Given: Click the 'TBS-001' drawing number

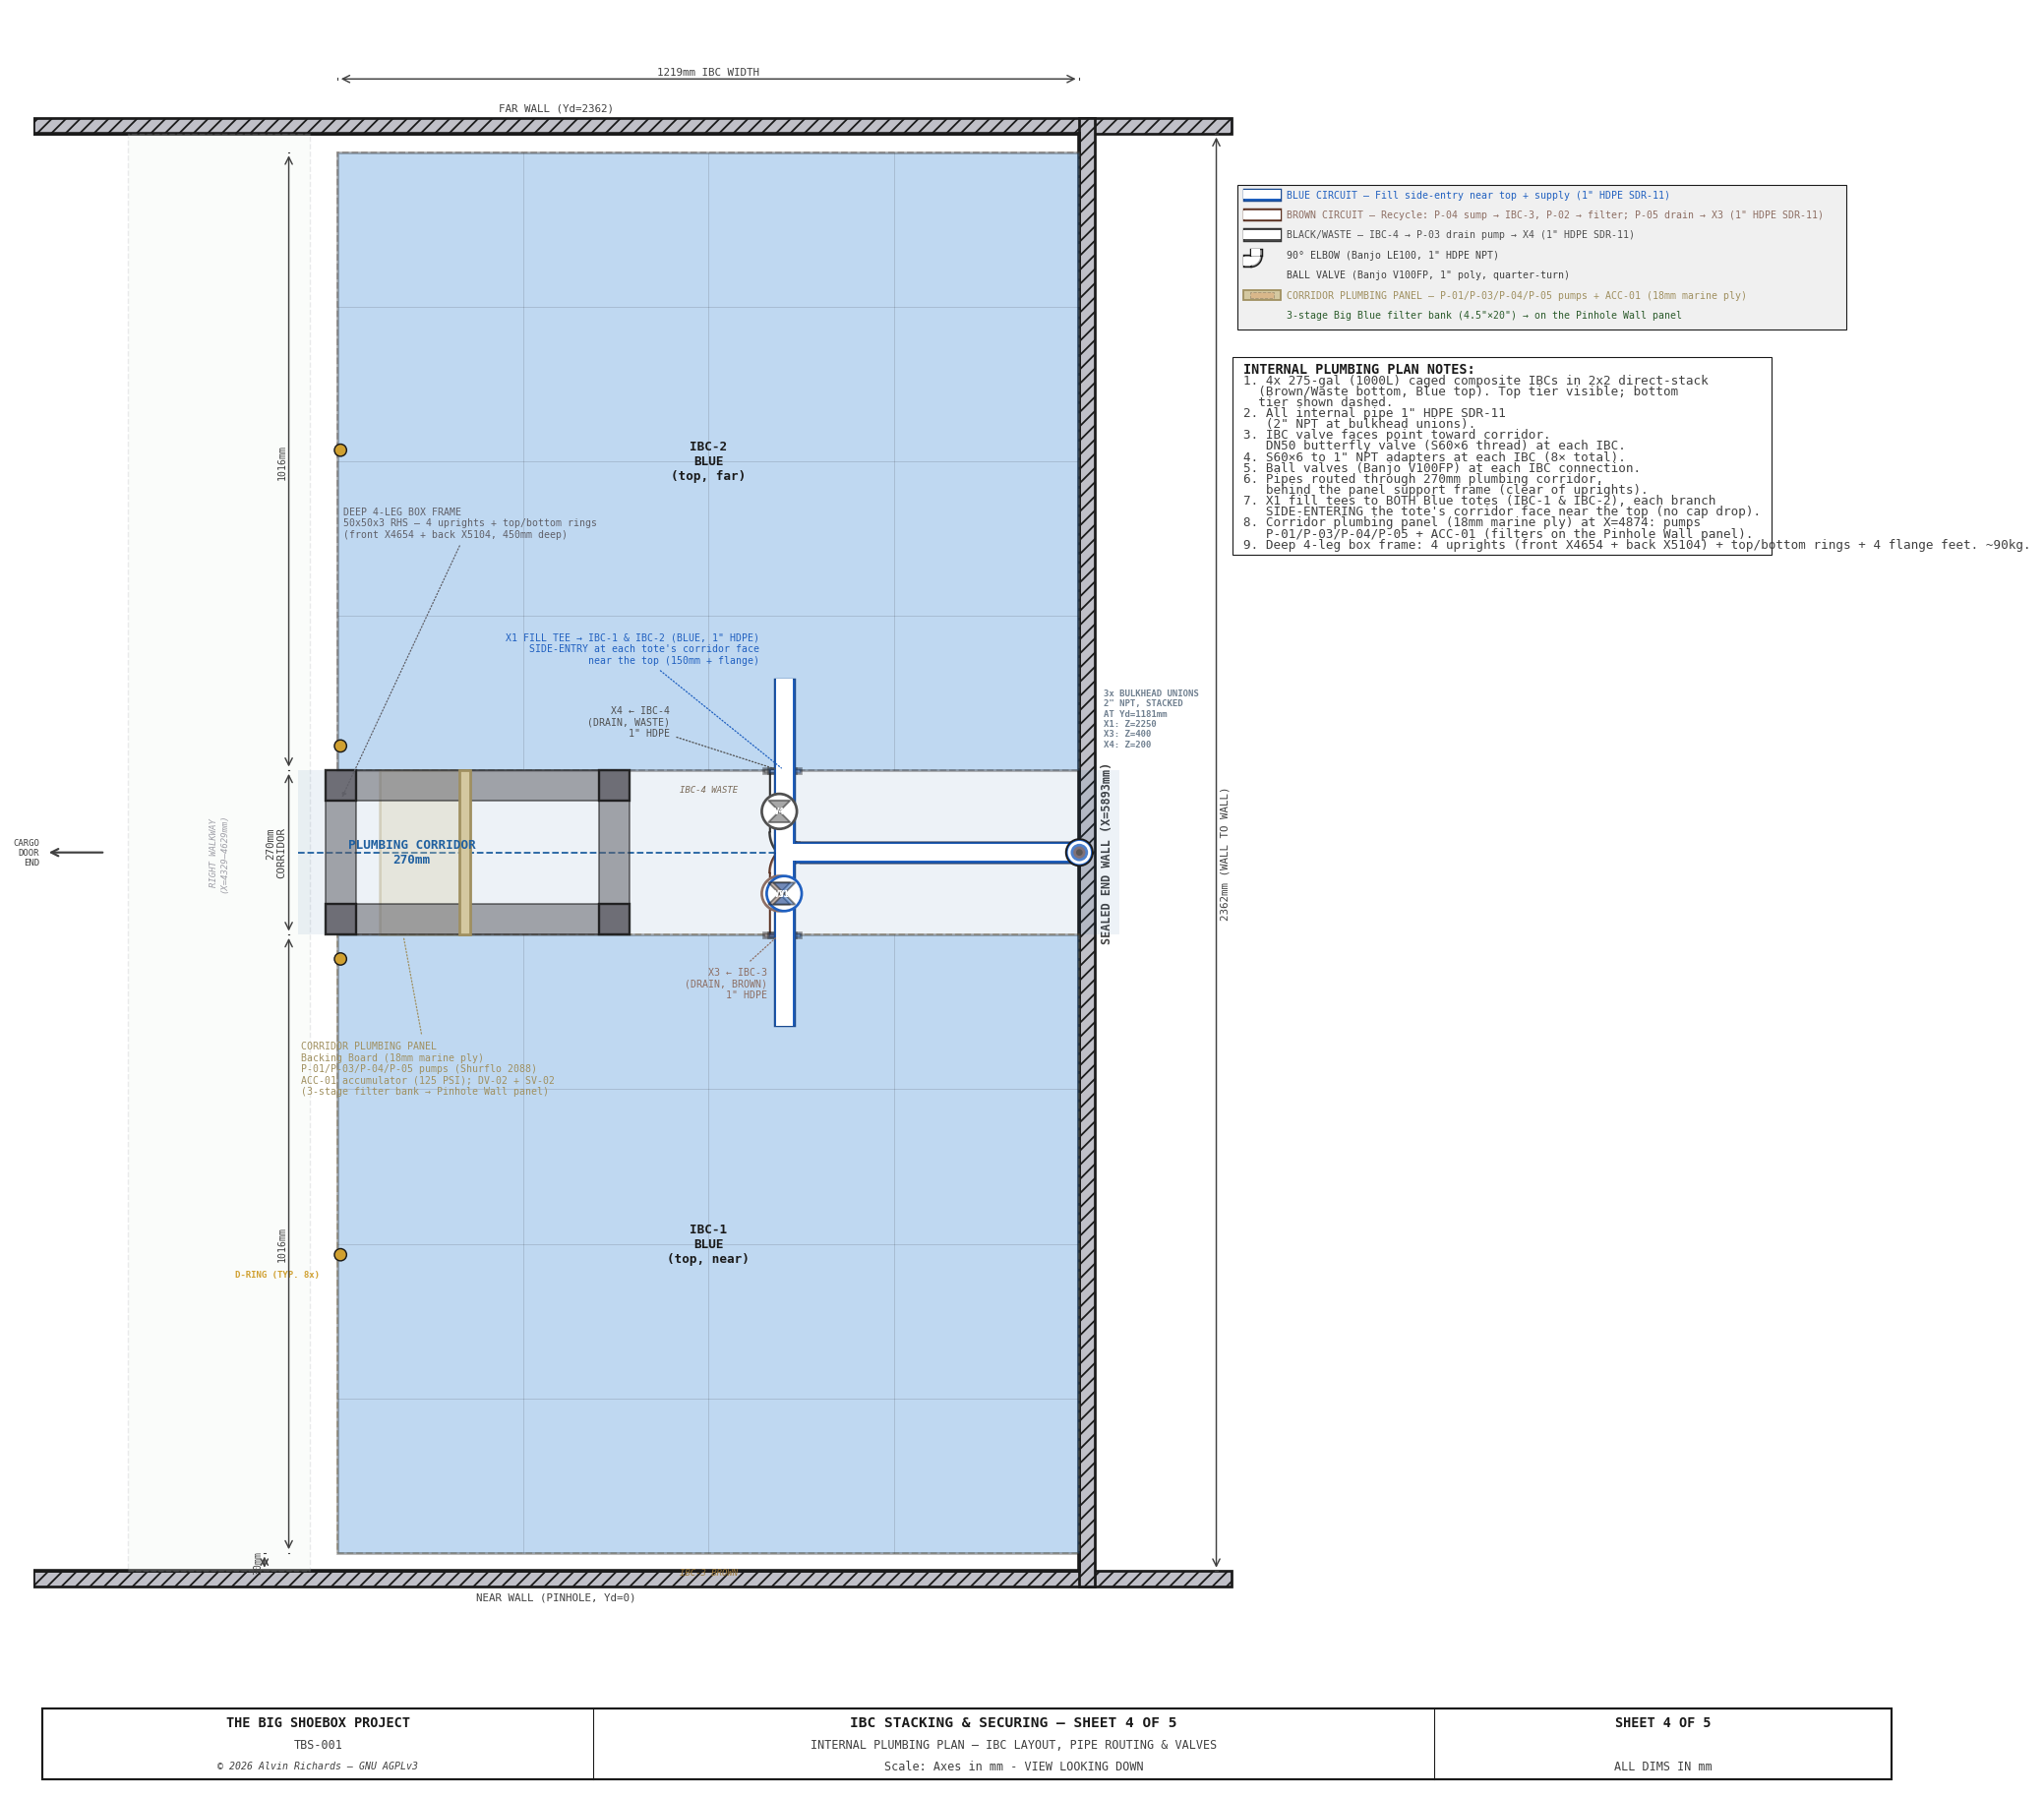Looking at the screenshot, I should click(x=318, y=1744).
